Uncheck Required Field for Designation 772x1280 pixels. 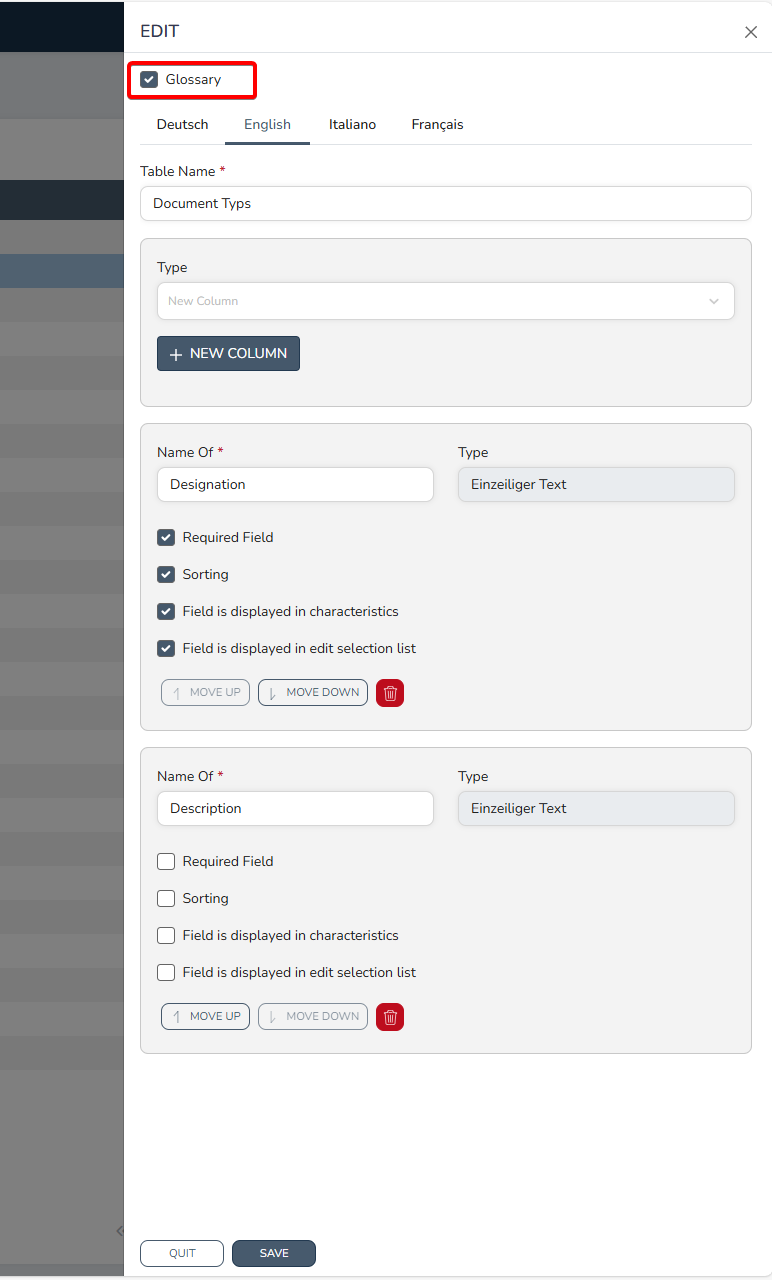coord(167,538)
